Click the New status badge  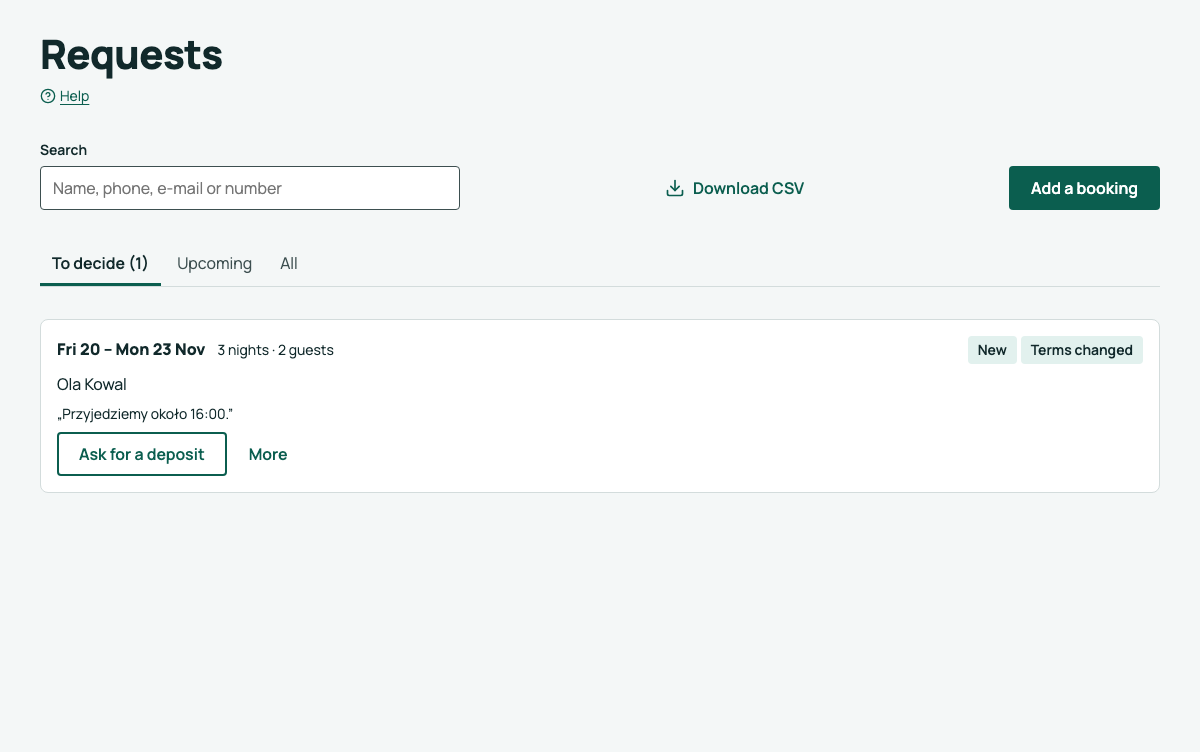click(992, 350)
